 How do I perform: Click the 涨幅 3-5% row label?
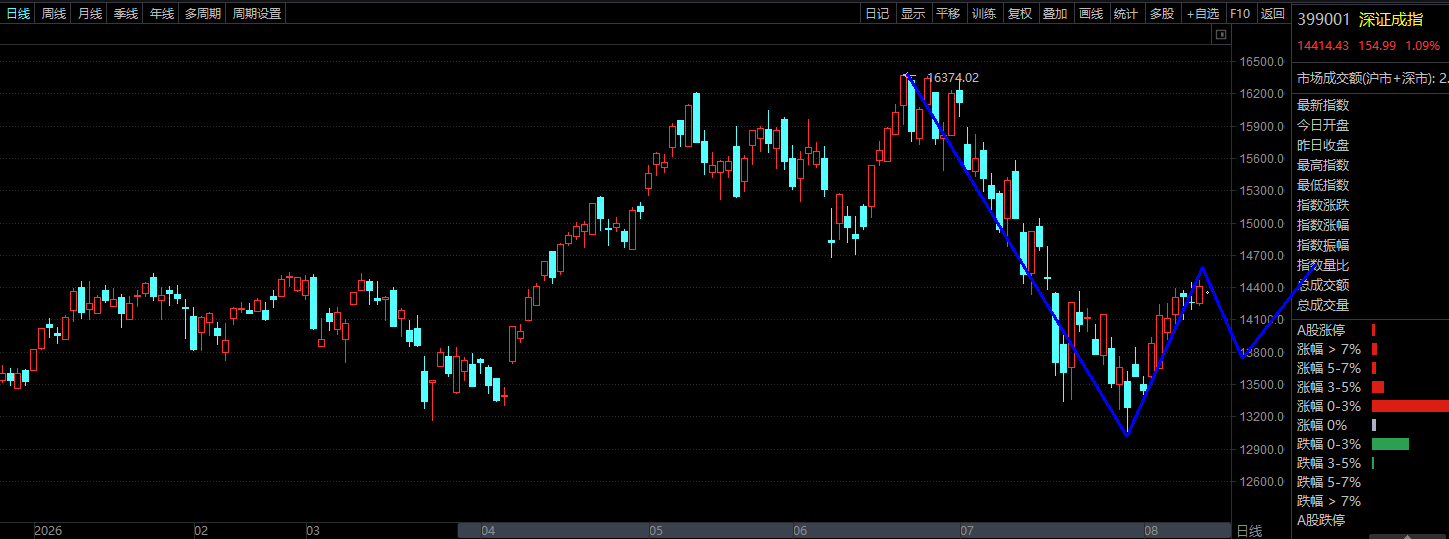[1329, 387]
